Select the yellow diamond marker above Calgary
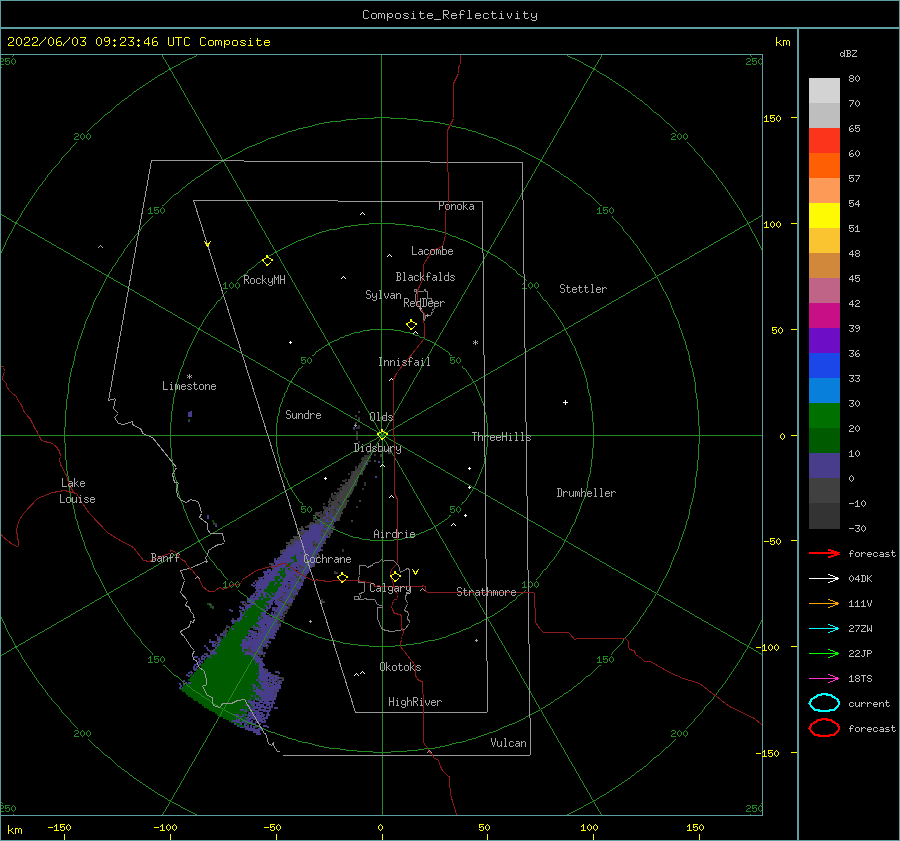 coord(395,576)
